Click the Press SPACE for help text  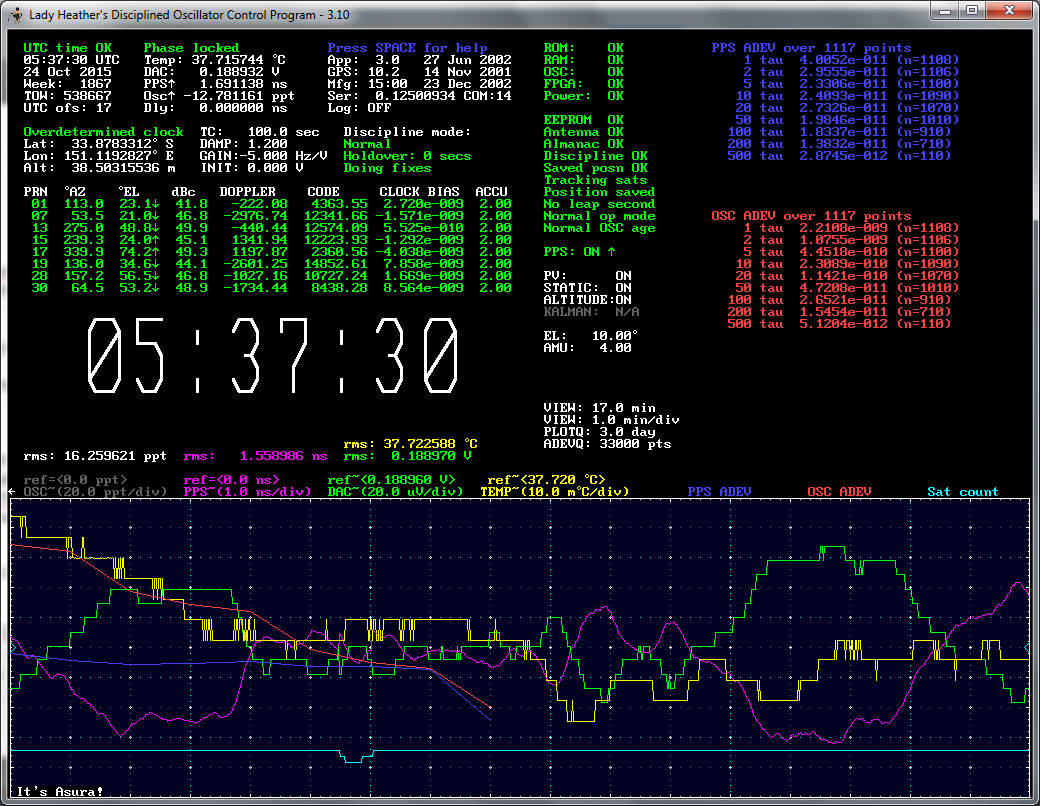point(407,48)
